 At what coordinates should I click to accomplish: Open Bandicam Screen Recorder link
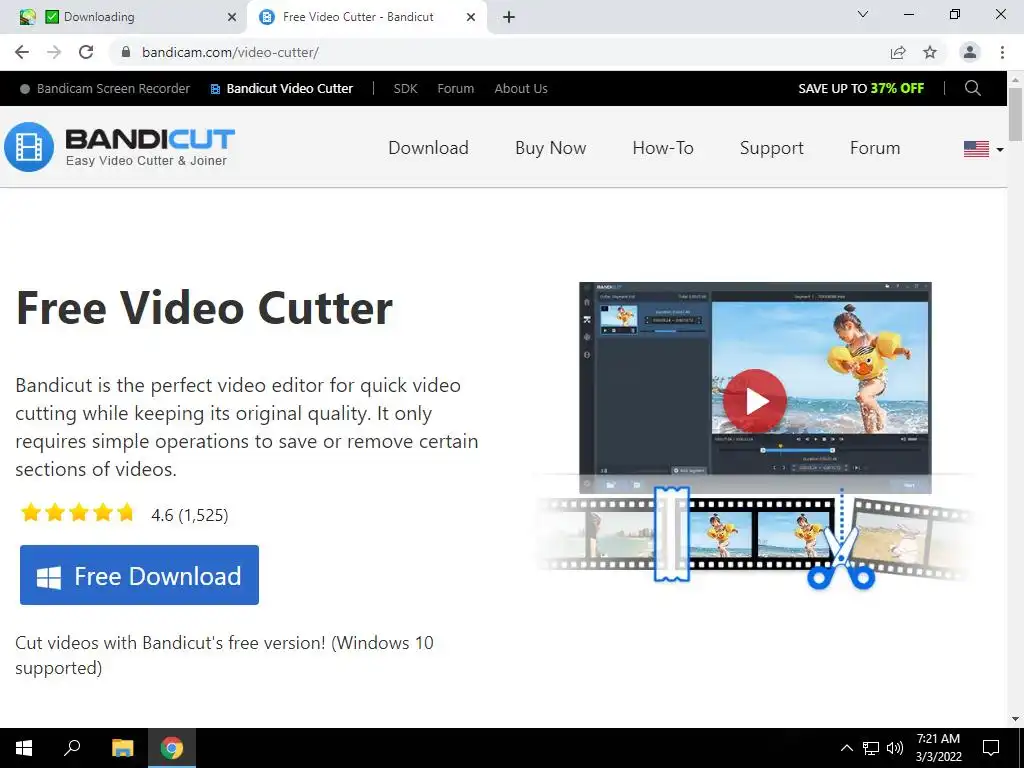(x=104, y=88)
